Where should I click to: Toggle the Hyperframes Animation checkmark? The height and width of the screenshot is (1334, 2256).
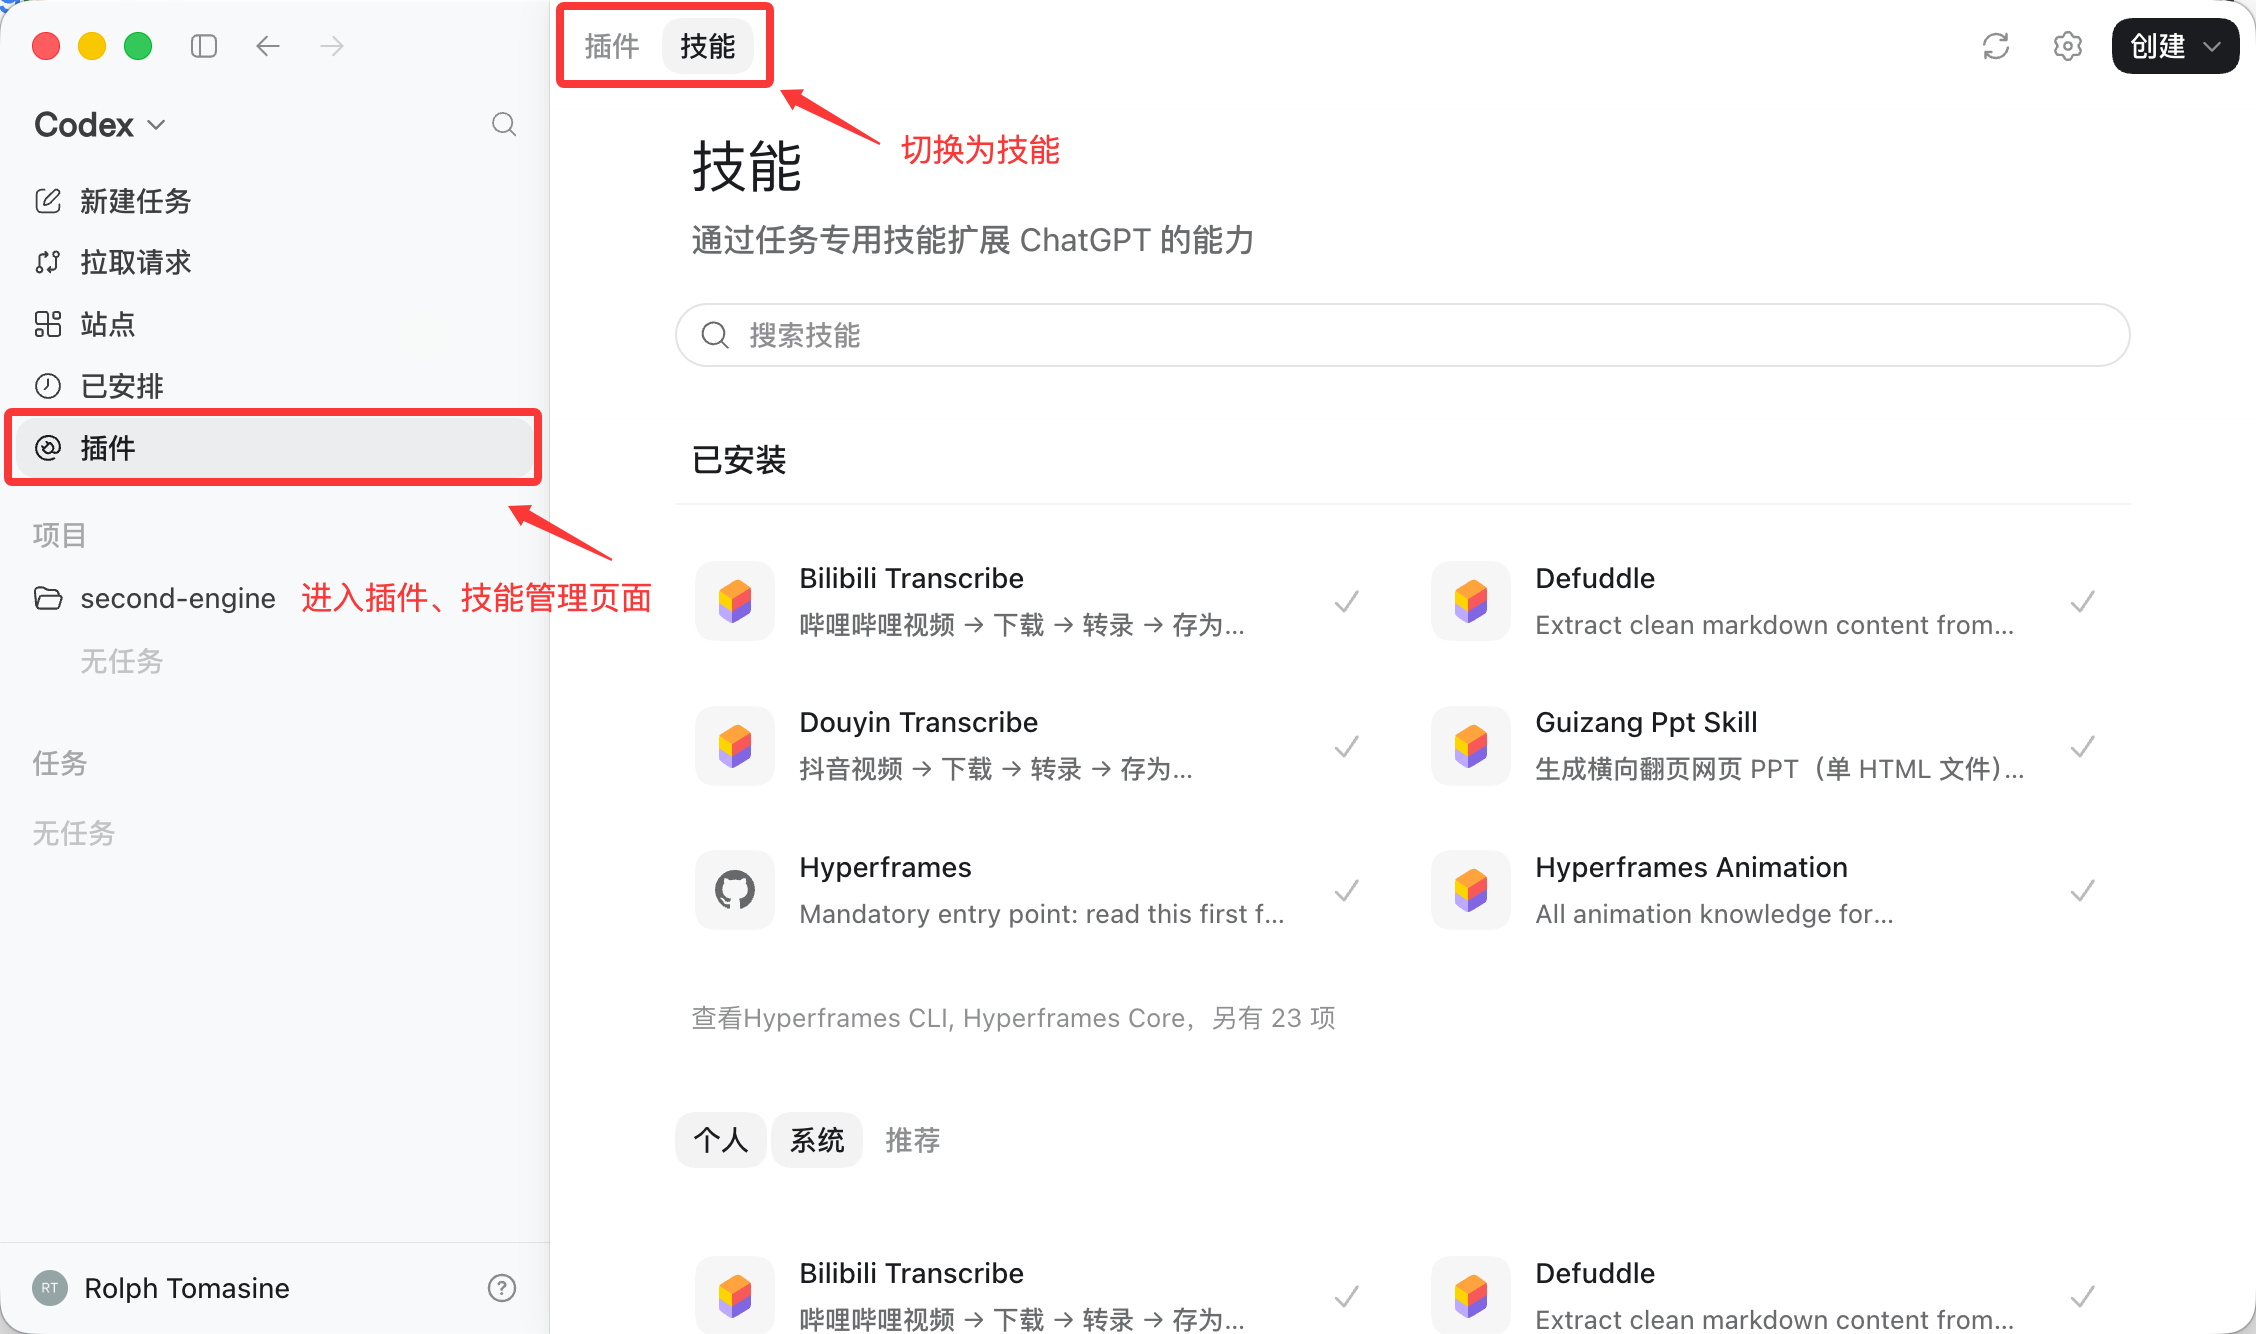point(2083,890)
